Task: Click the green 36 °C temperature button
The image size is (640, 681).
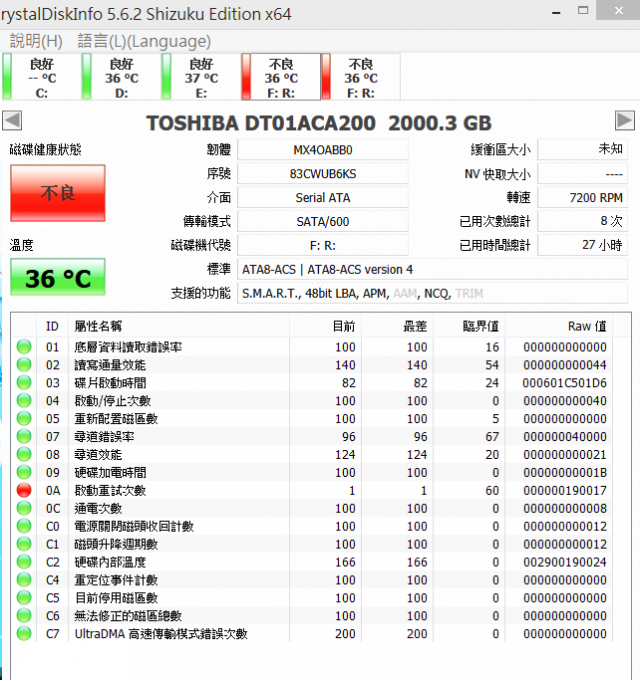Action: [58, 277]
